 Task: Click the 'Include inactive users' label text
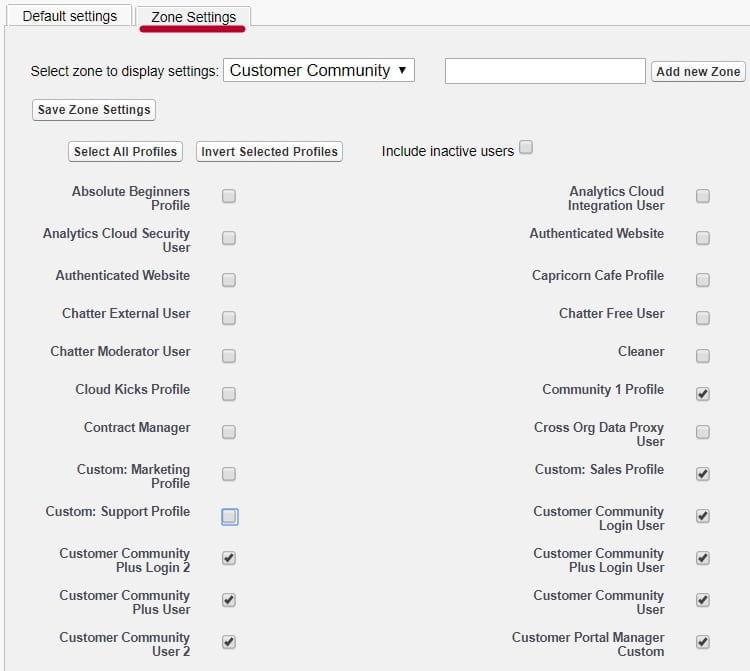pos(448,151)
